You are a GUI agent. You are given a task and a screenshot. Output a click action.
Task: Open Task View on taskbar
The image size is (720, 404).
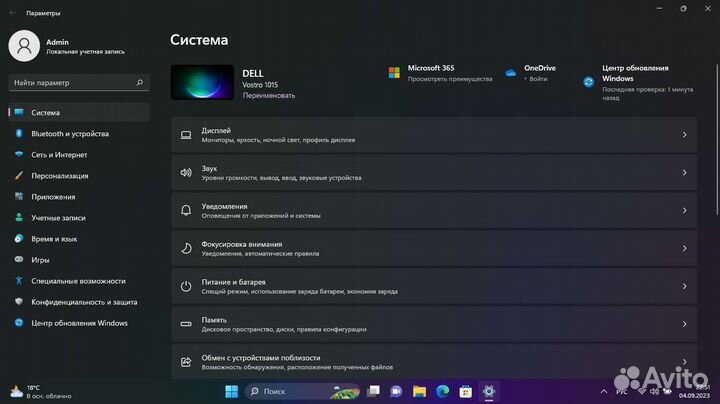pos(374,392)
